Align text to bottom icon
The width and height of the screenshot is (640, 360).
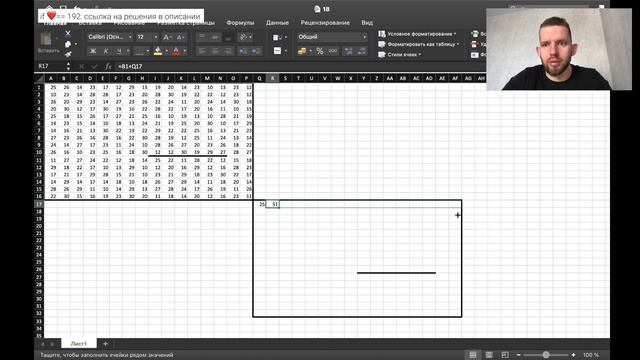click(x=228, y=37)
